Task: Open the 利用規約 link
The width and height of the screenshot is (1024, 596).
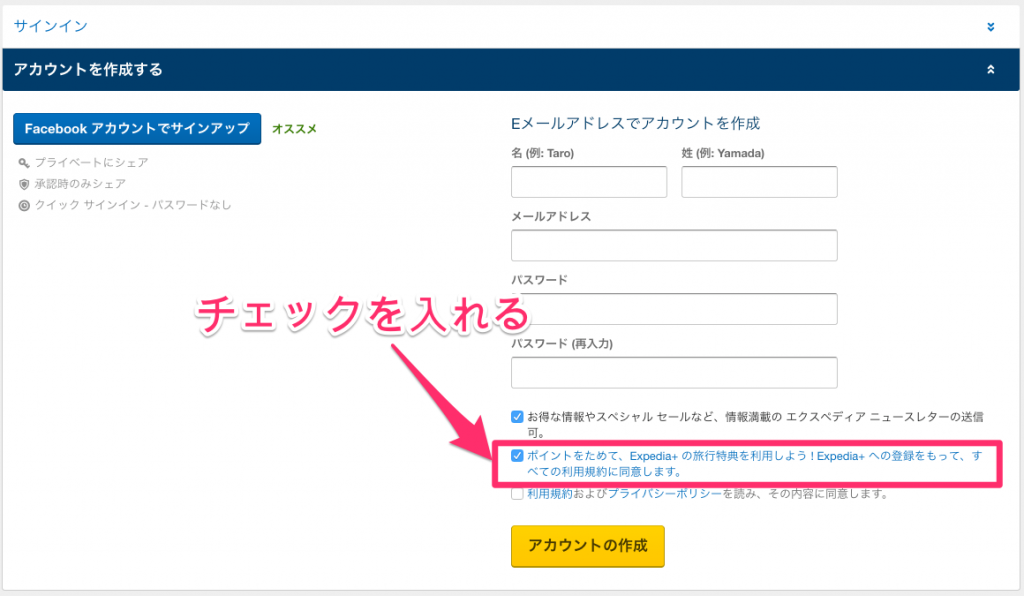Action: point(547,493)
